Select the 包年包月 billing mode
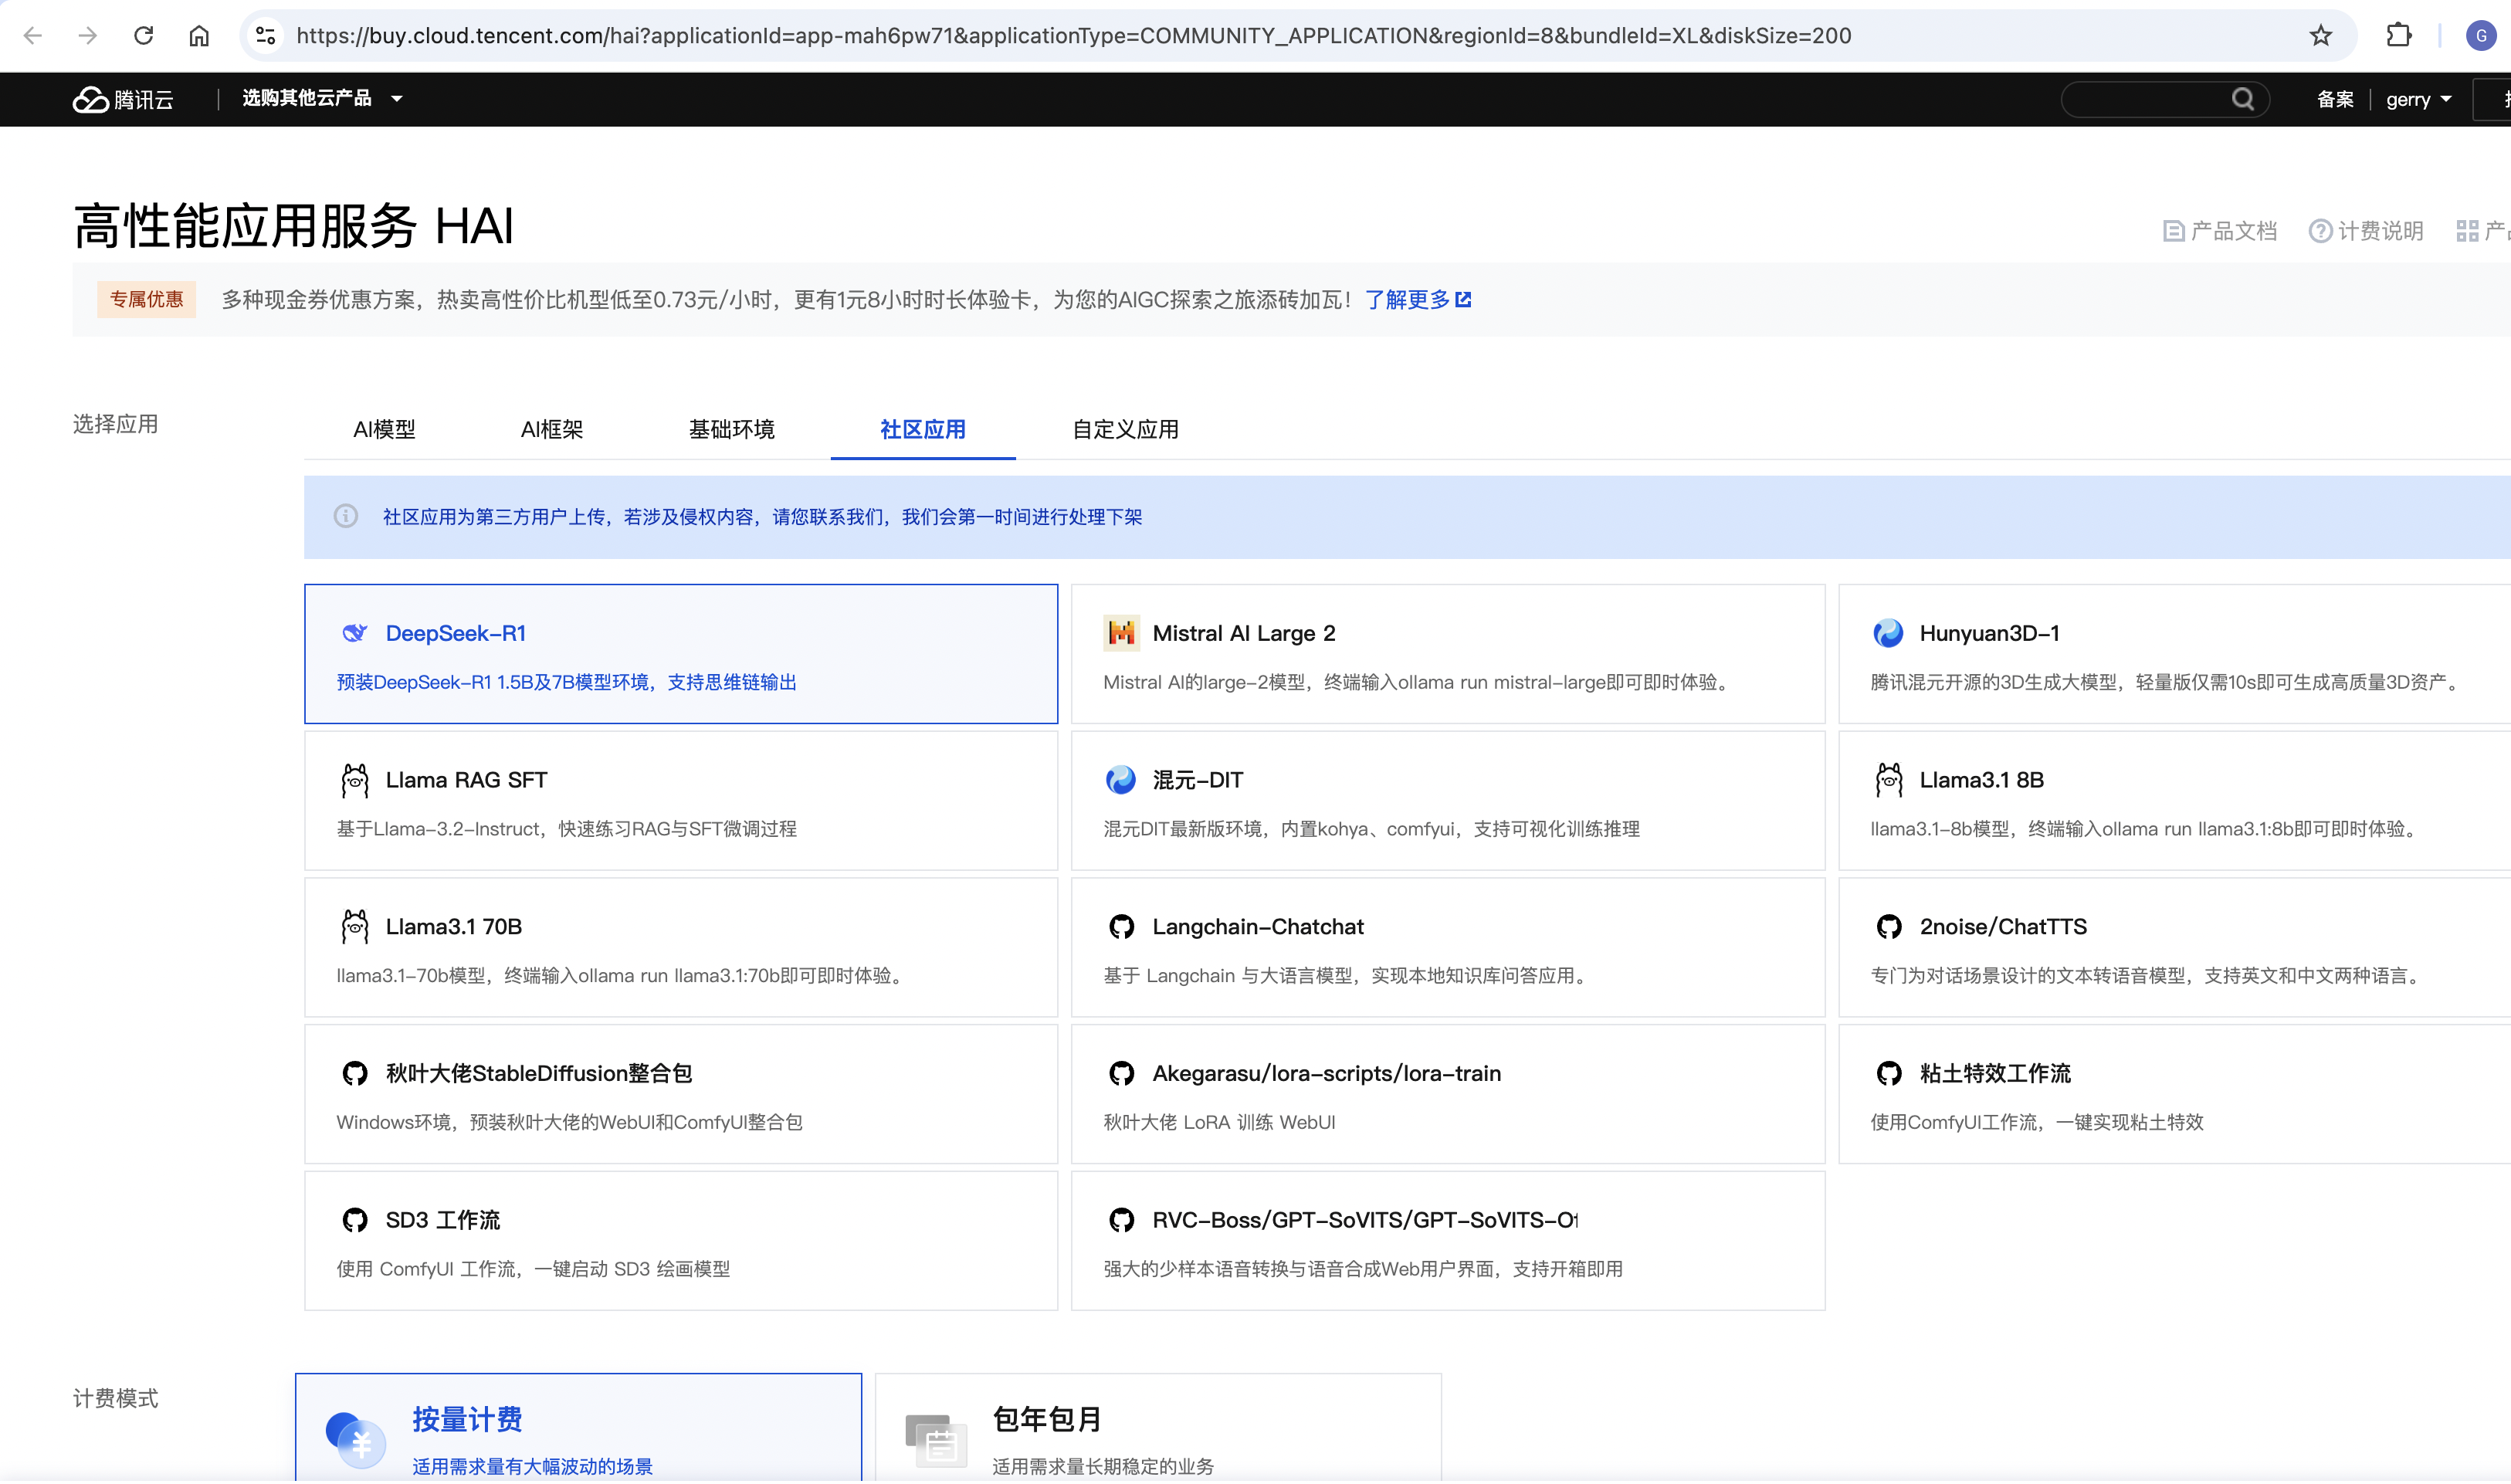The image size is (2511, 1484). pyautogui.click(x=1158, y=1429)
